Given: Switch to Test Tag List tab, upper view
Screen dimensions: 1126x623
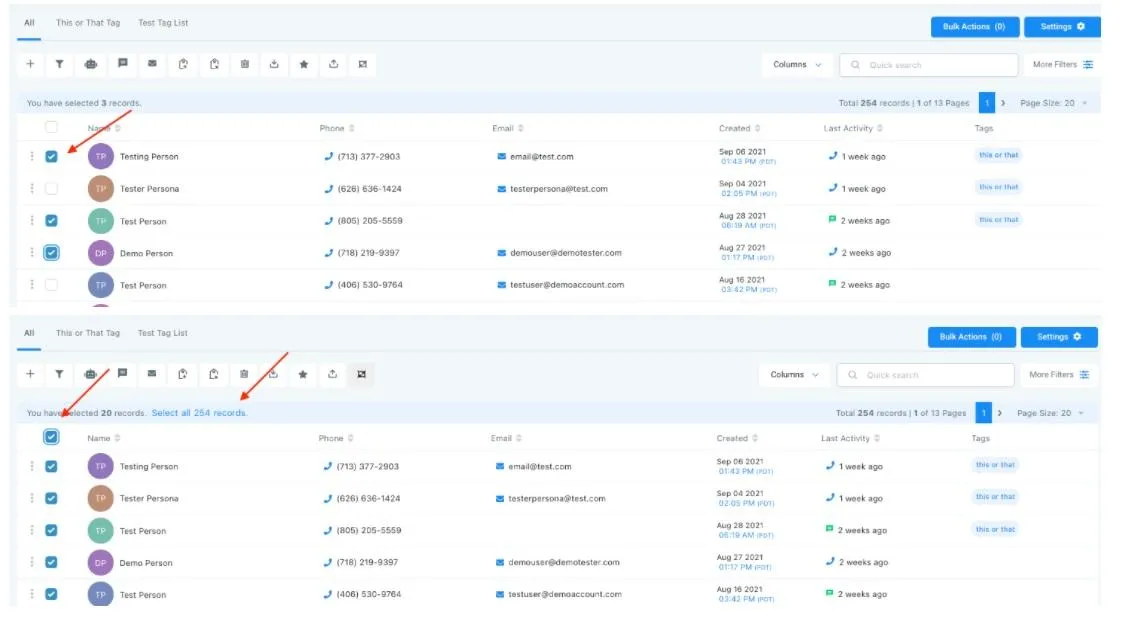Looking at the screenshot, I should [163, 23].
